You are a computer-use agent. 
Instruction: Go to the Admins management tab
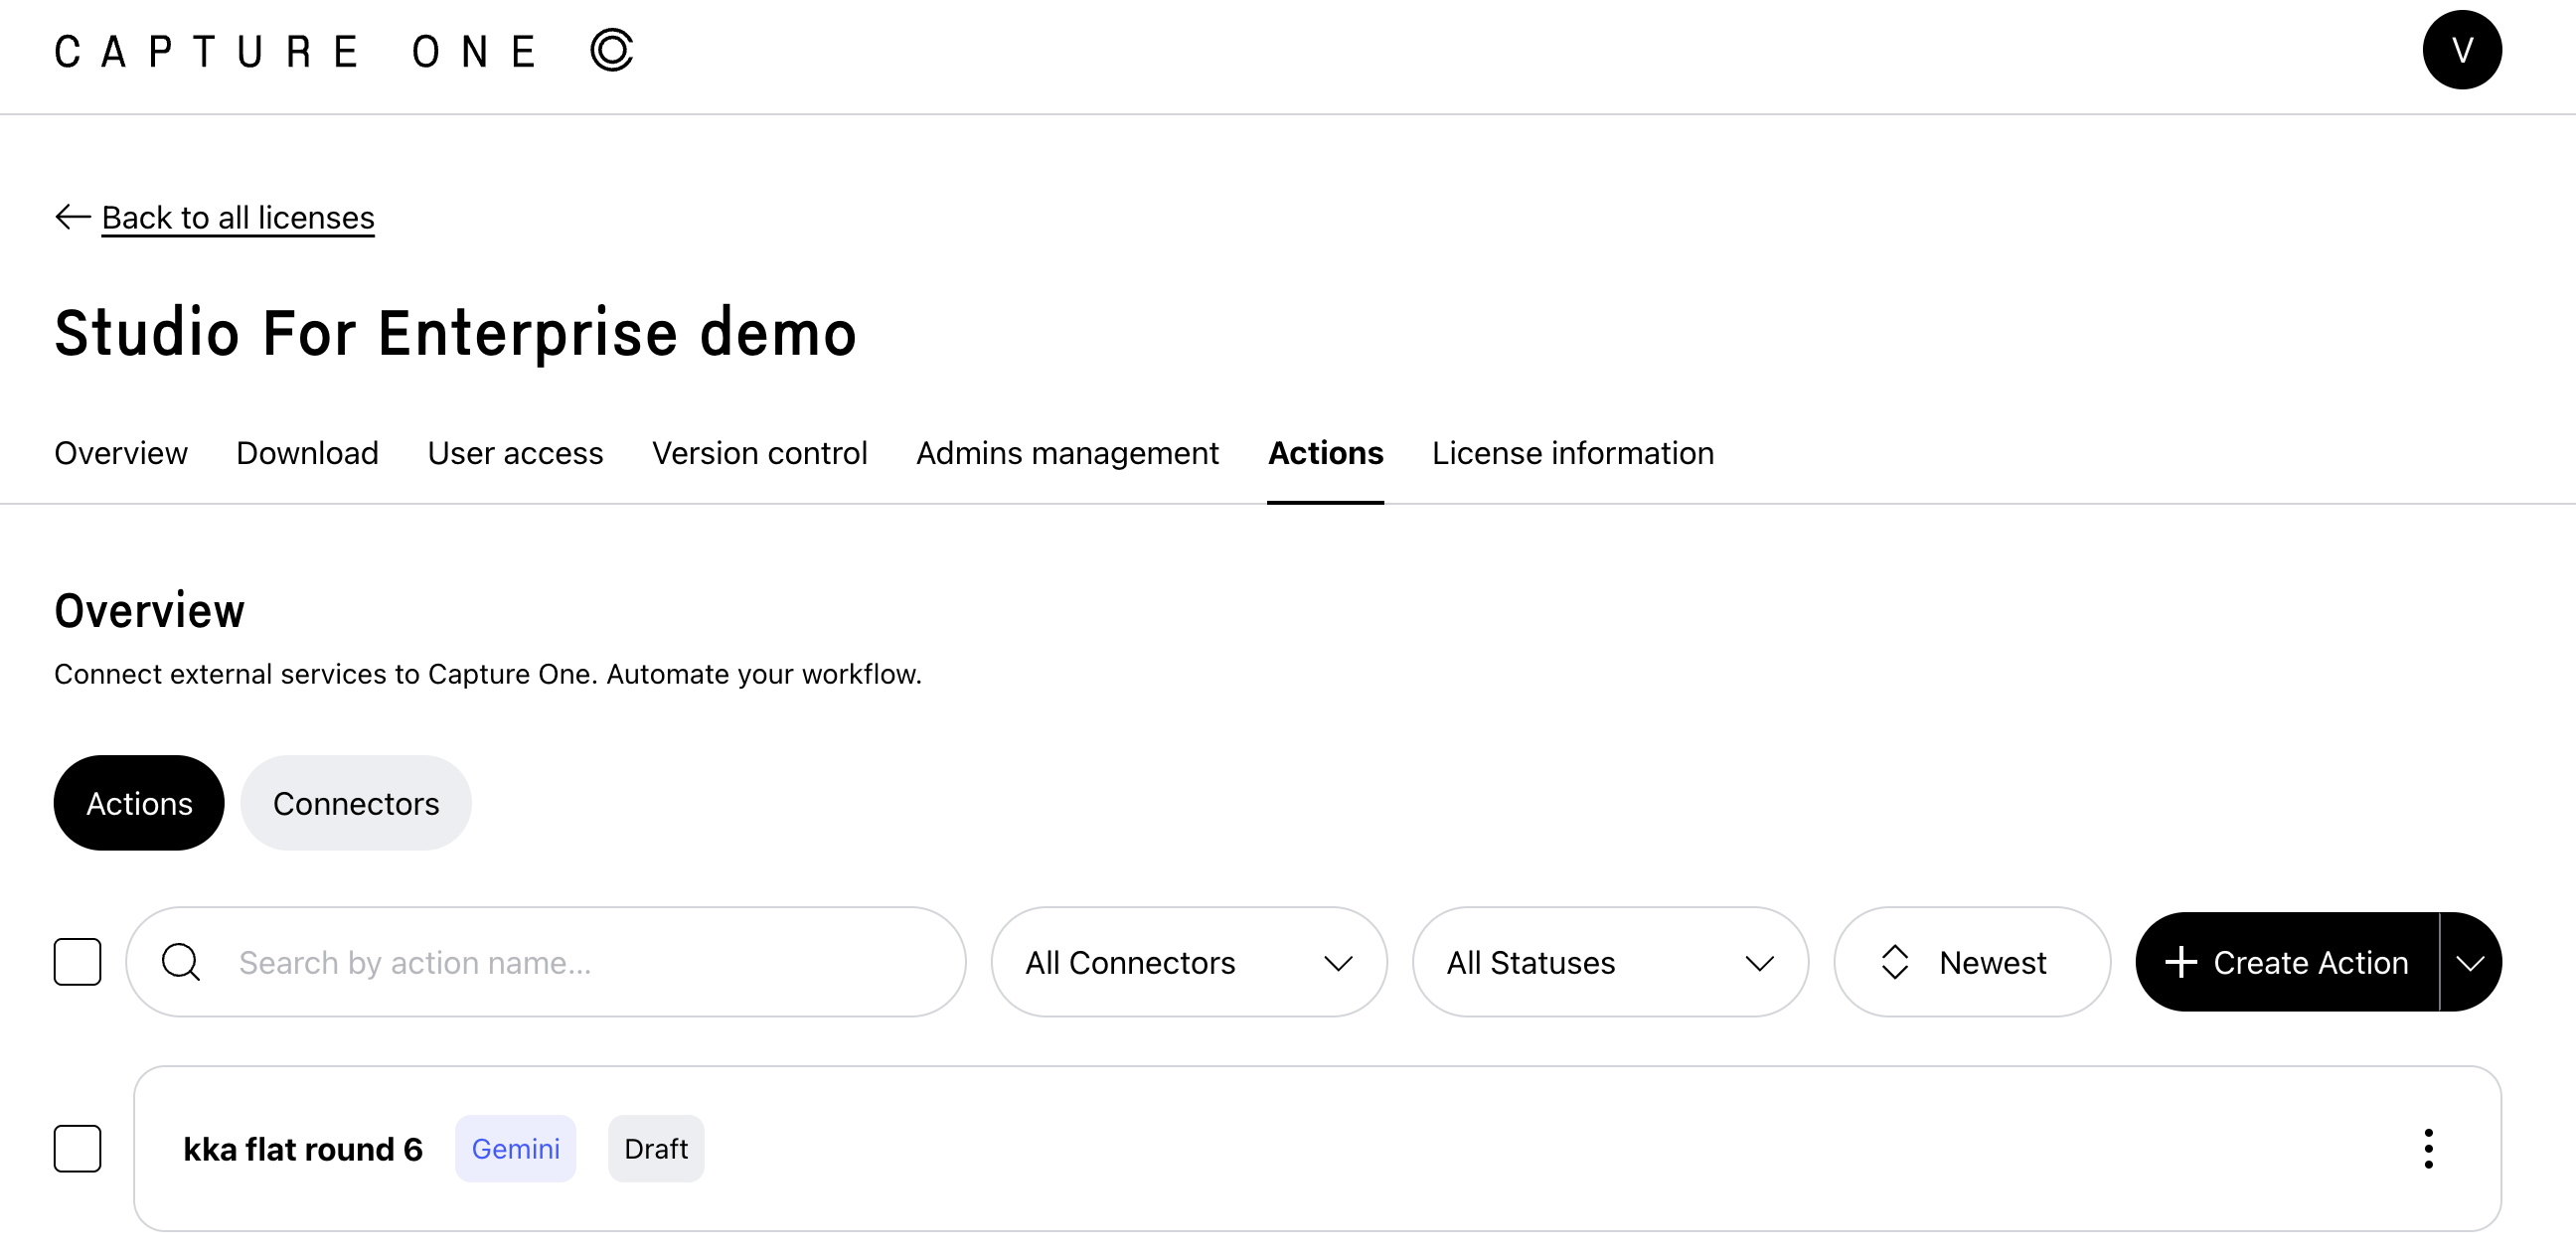[1067, 453]
